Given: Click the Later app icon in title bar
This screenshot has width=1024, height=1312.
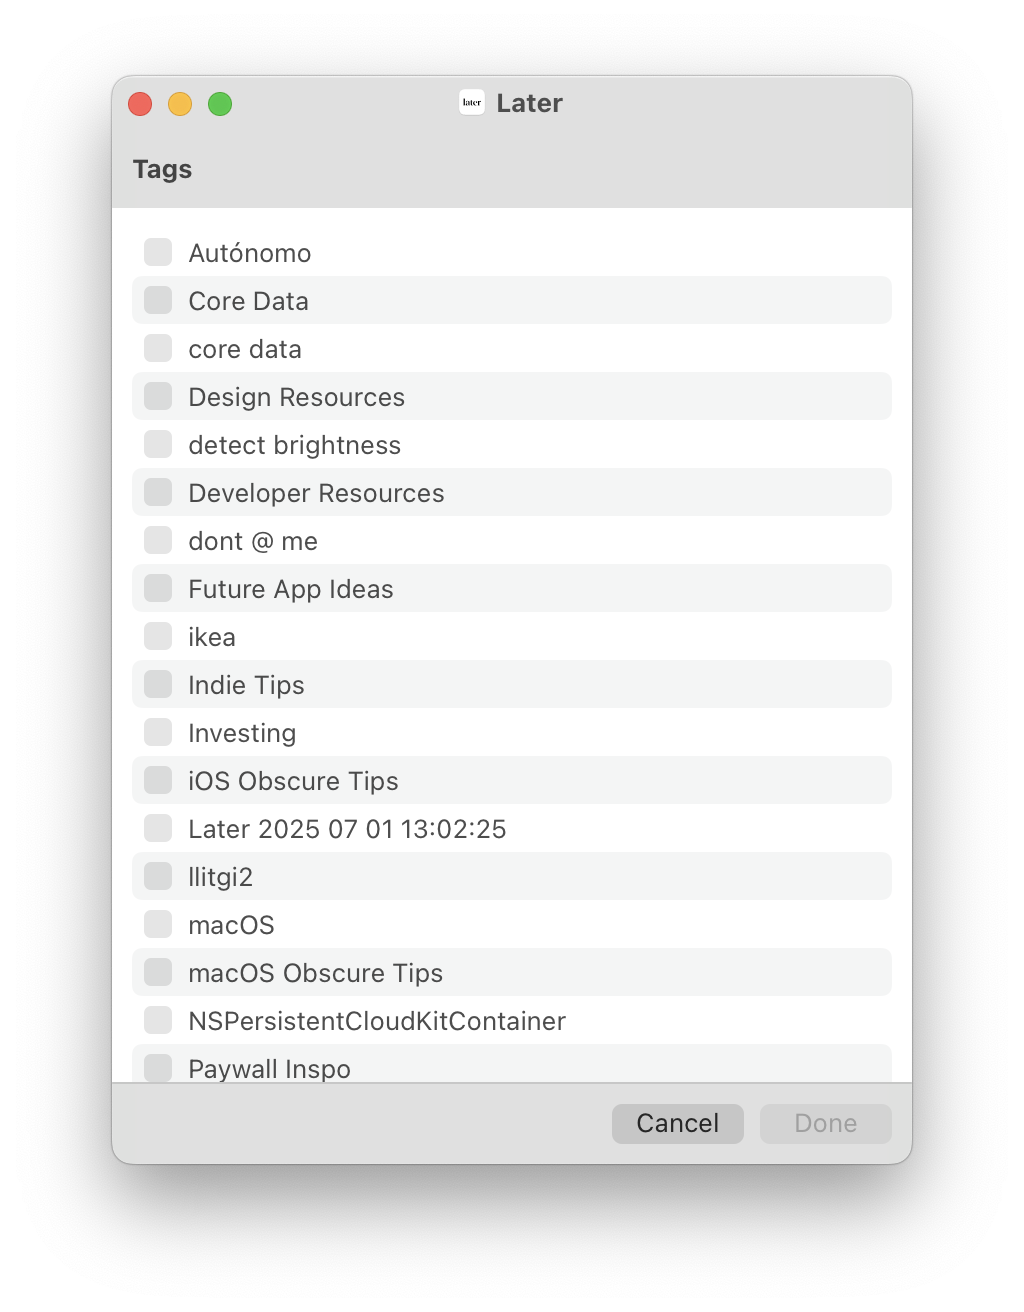Looking at the screenshot, I should pos(472,102).
